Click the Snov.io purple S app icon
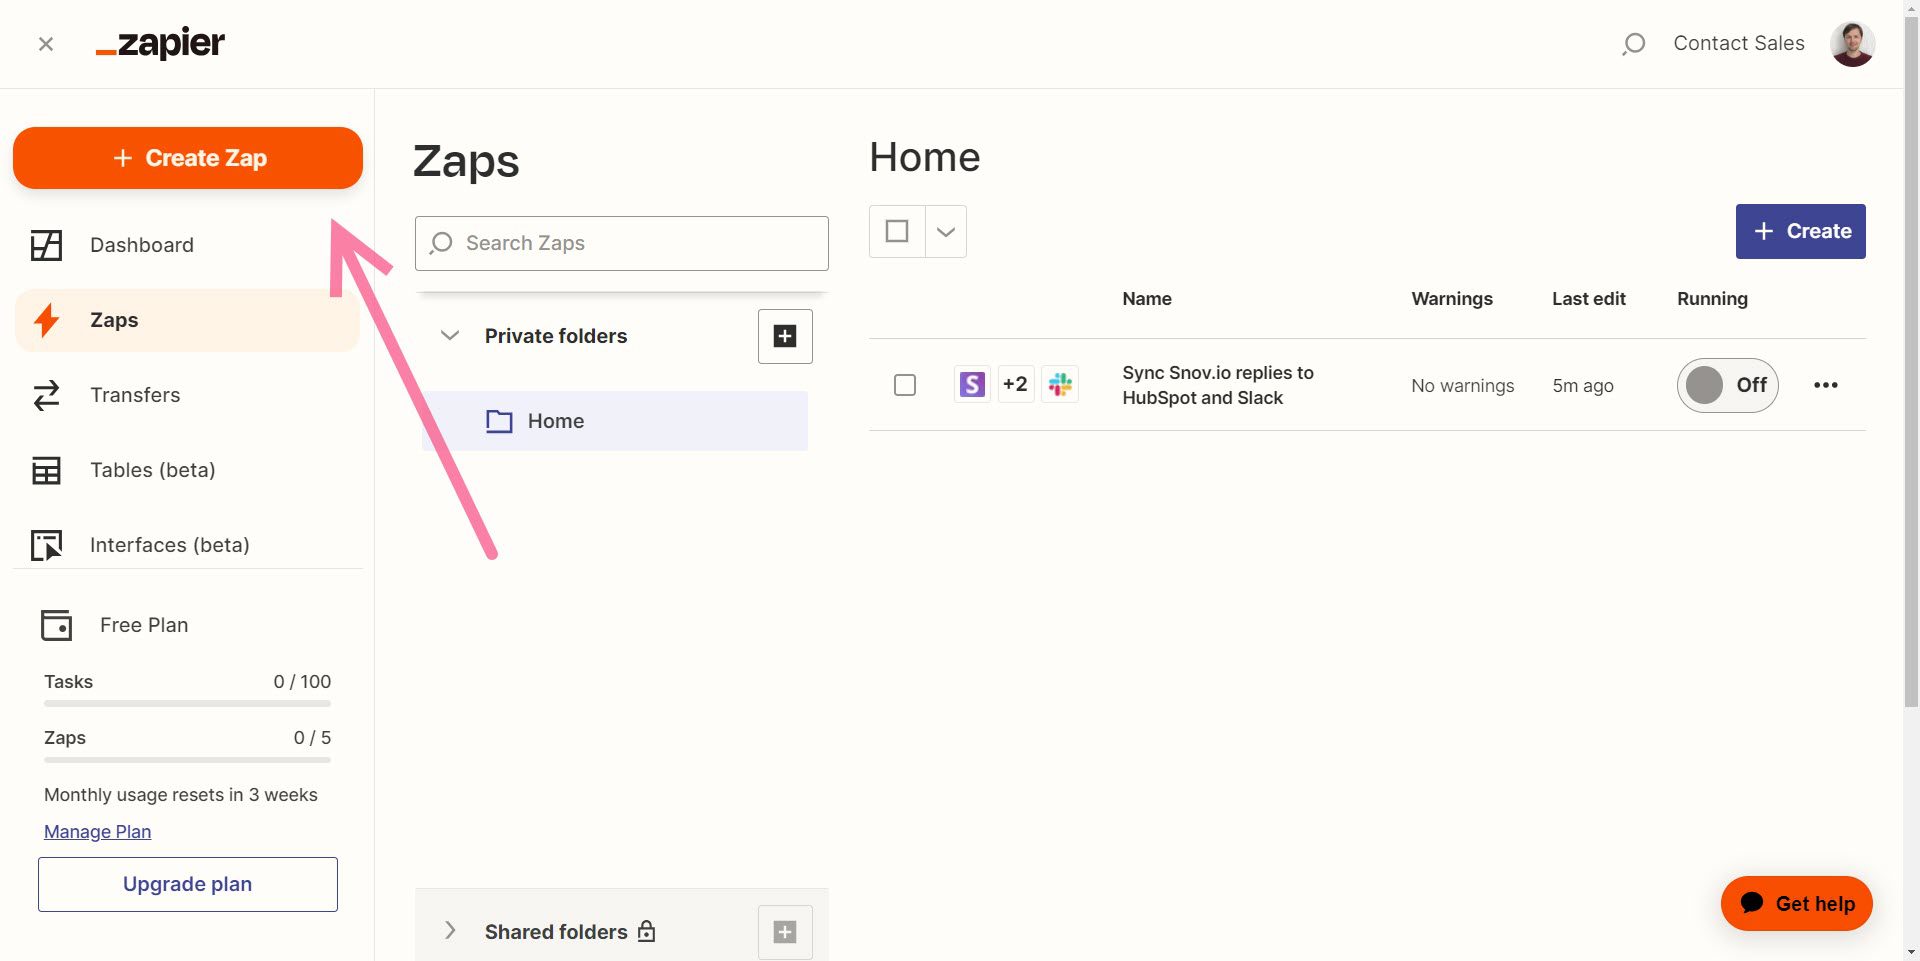The image size is (1920, 961). pos(972,385)
